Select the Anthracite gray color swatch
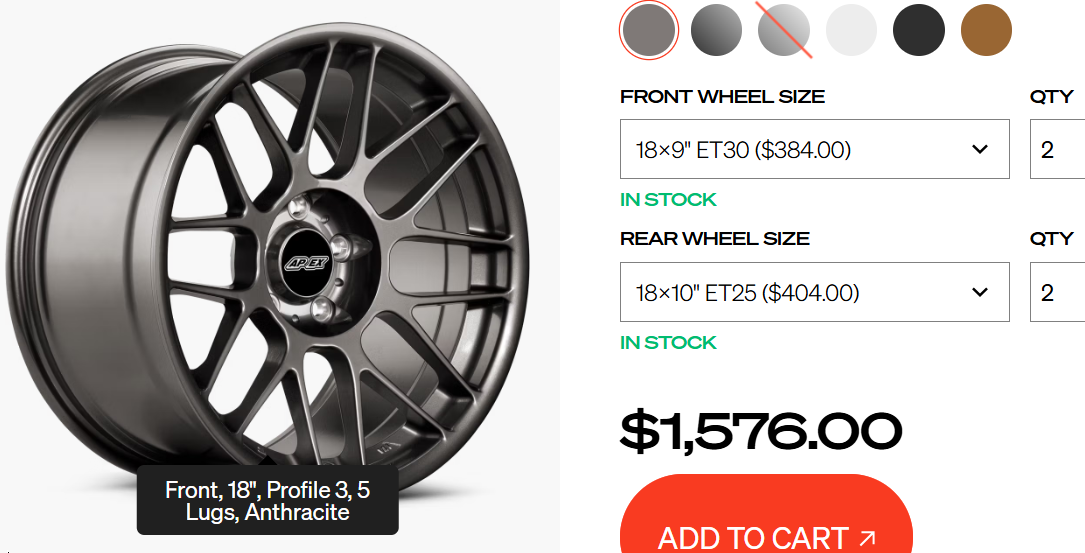This screenshot has width=1085, height=553. [650, 30]
